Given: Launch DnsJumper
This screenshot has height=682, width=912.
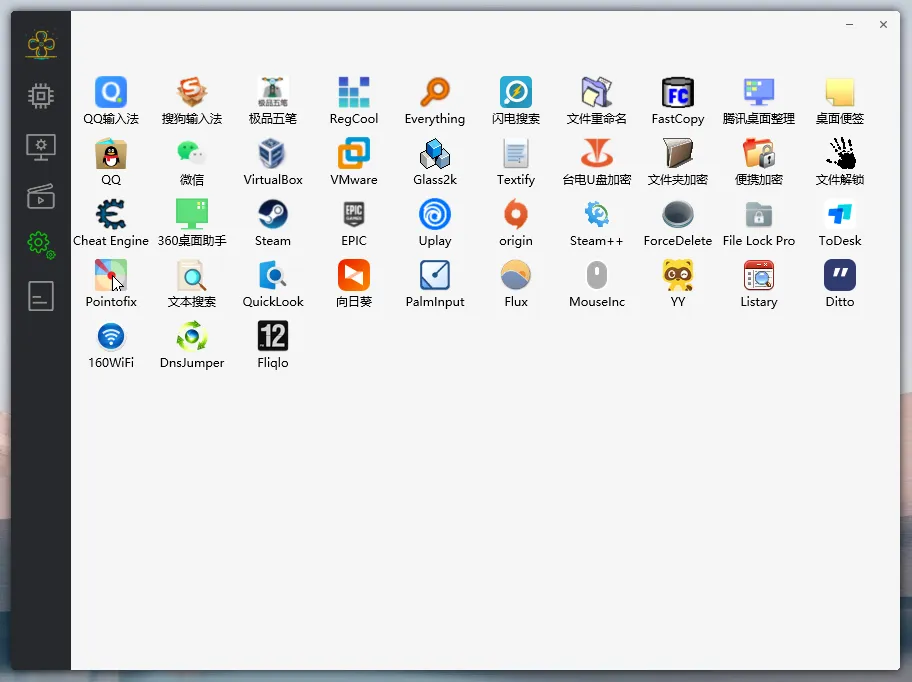Looking at the screenshot, I should (x=192, y=336).
